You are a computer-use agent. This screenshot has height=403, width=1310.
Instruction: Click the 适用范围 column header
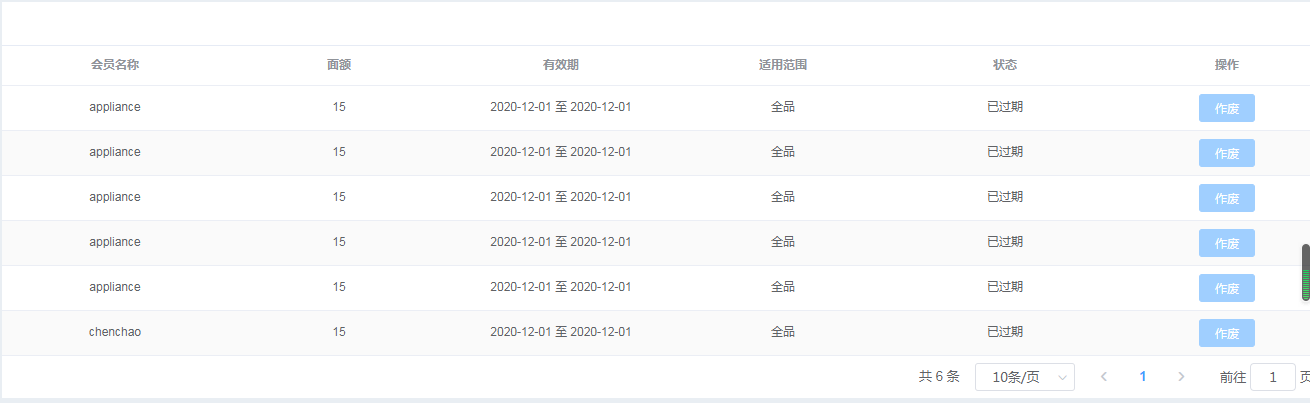coord(783,65)
